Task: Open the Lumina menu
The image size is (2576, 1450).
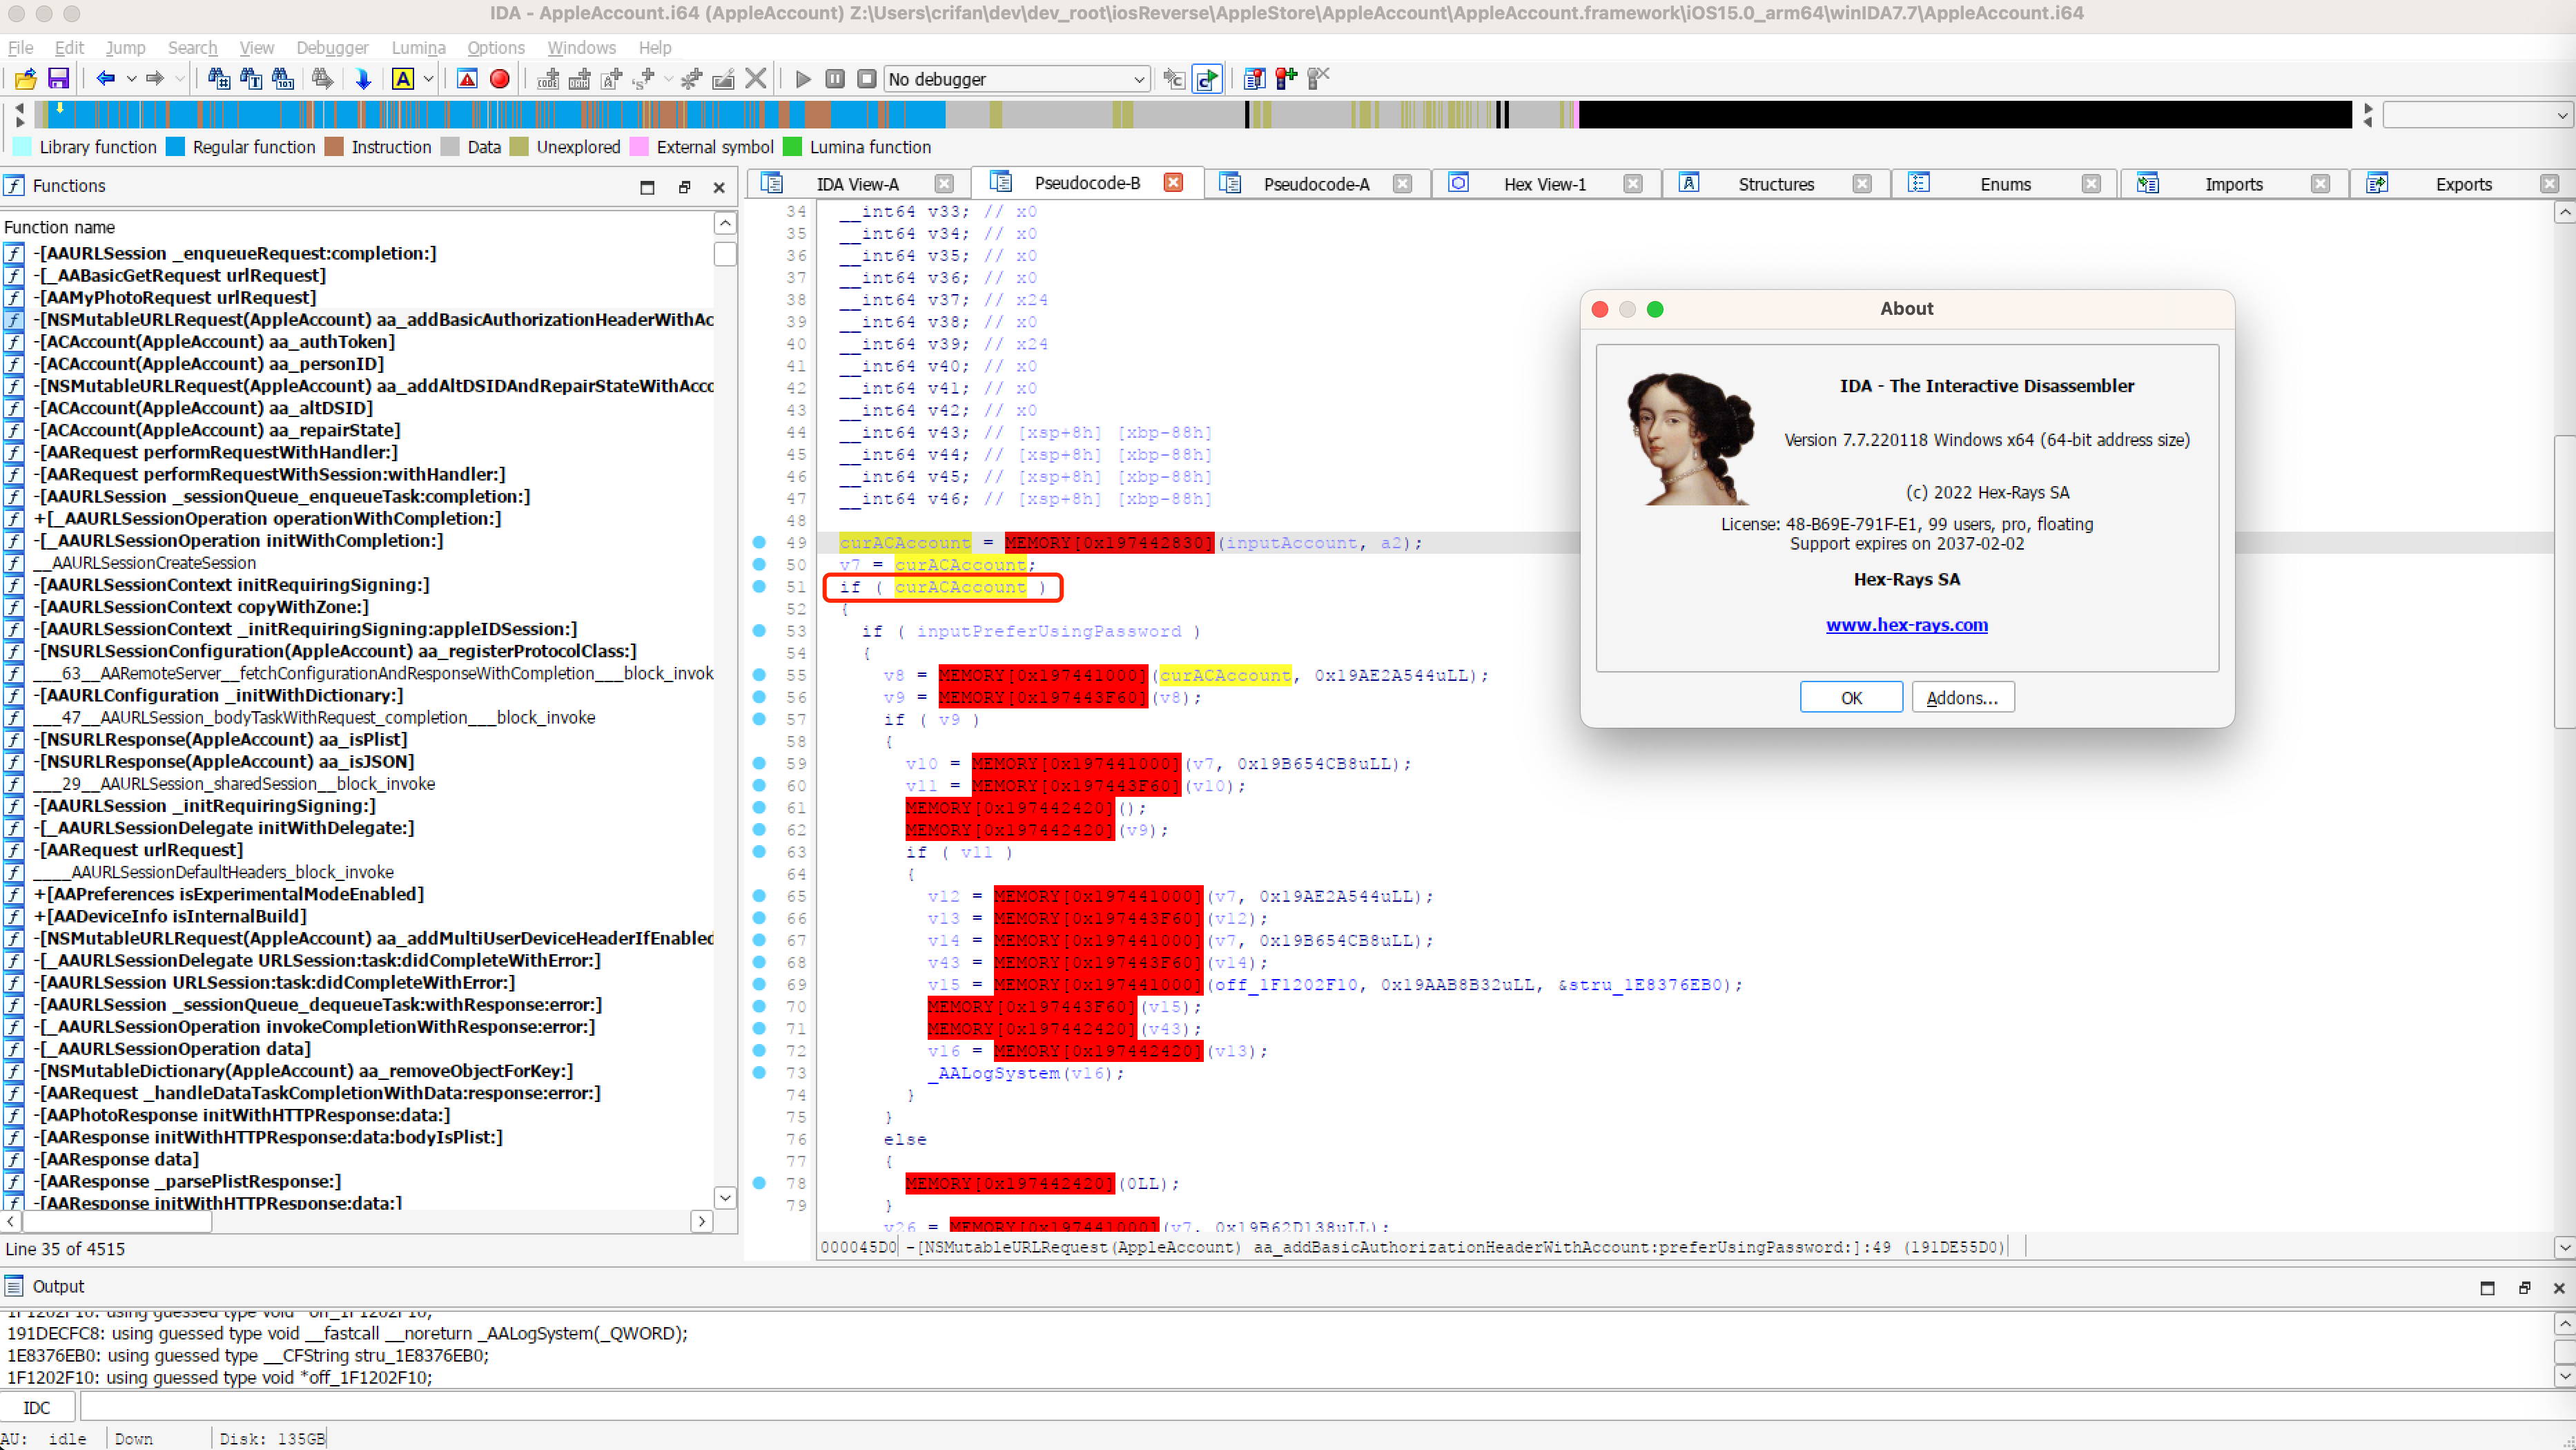Action: (418, 47)
